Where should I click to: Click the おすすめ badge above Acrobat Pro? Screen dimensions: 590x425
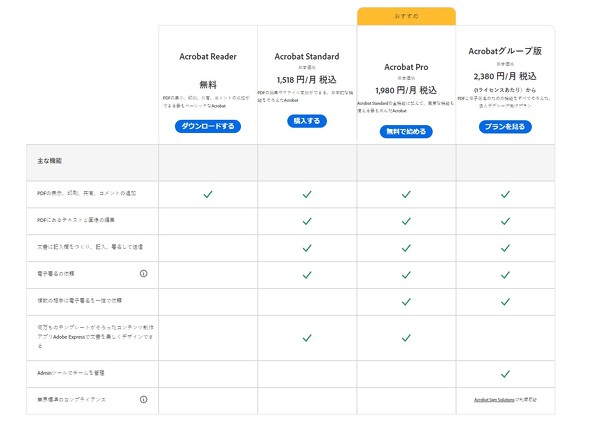click(406, 16)
